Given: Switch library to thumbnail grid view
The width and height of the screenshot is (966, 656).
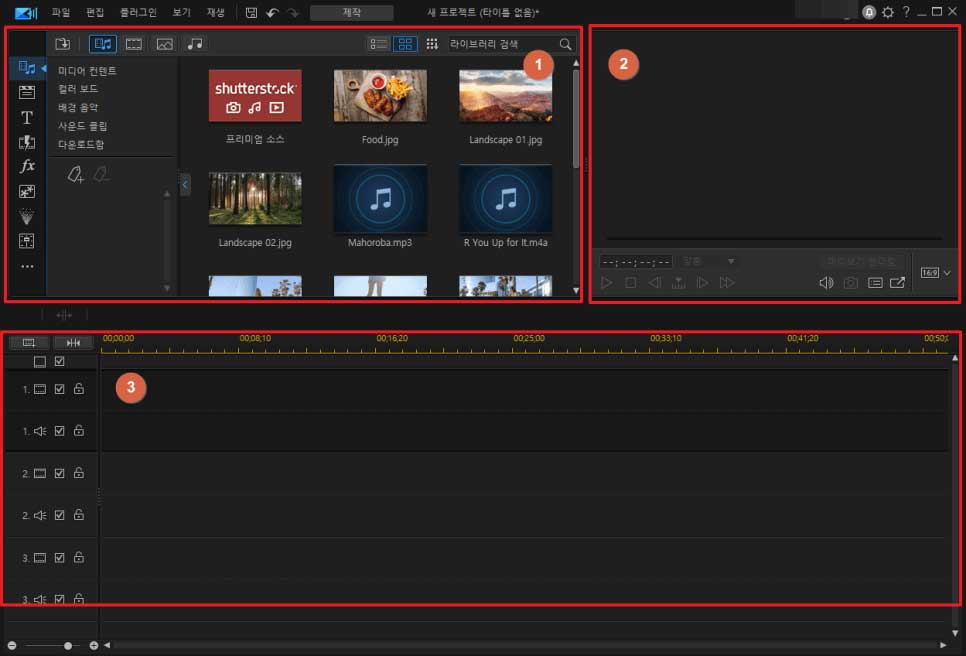Looking at the screenshot, I should click(x=405, y=44).
